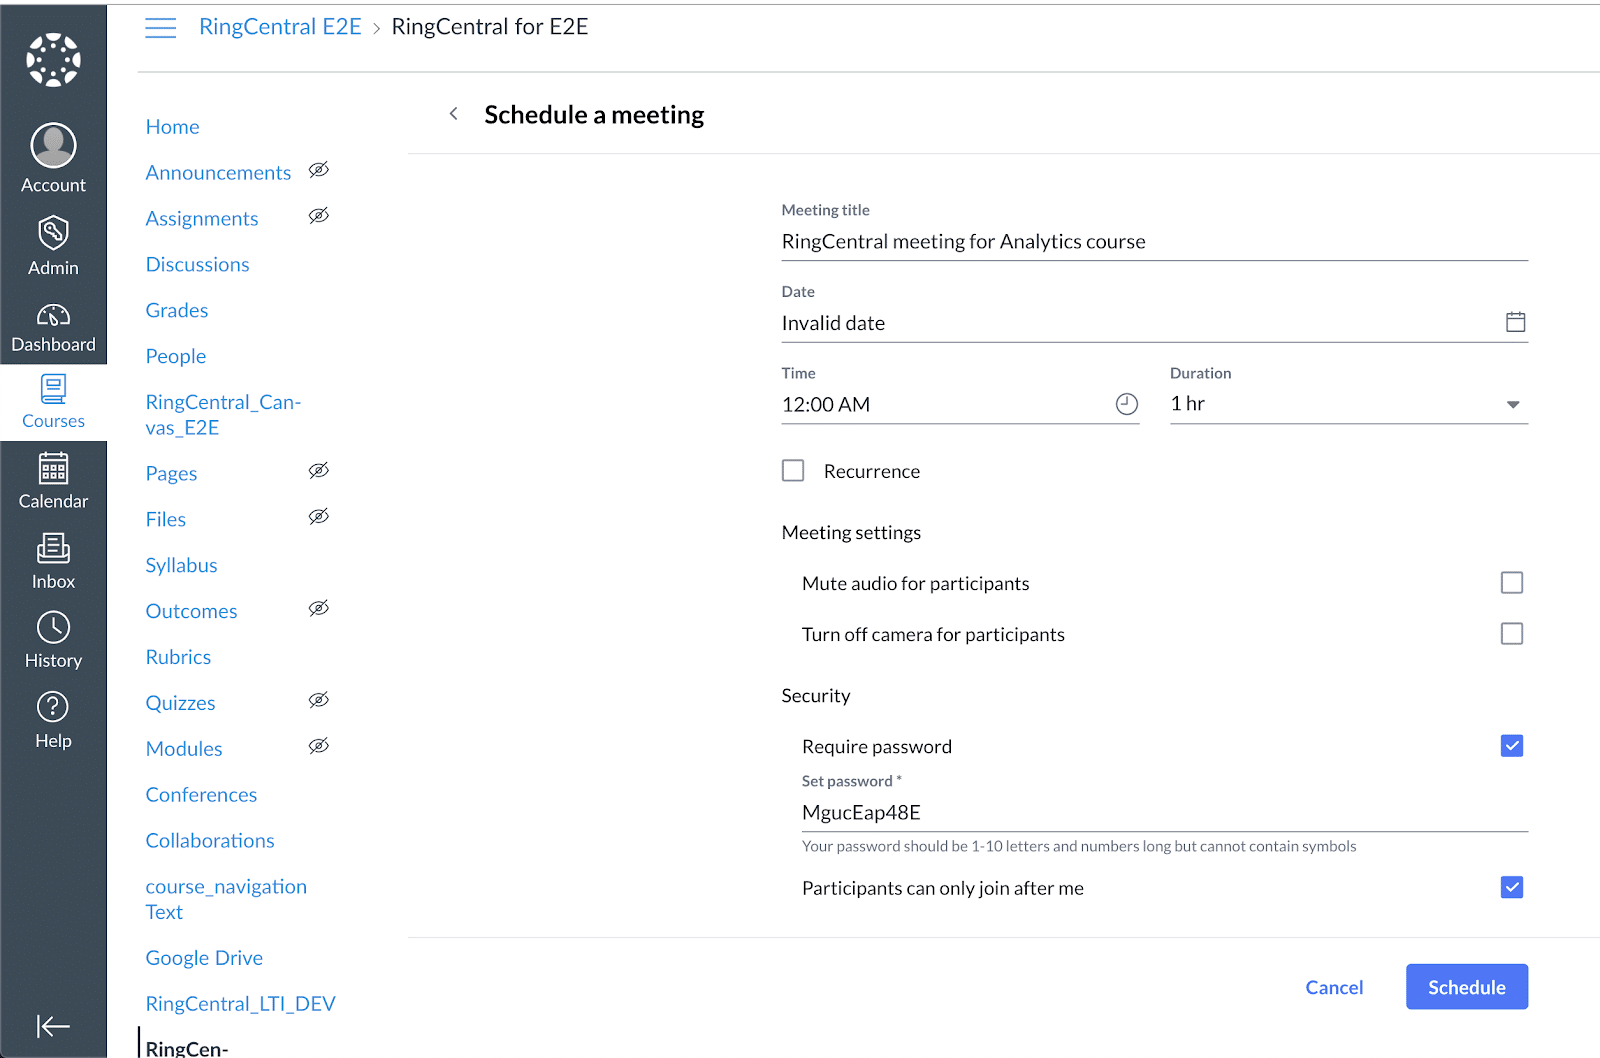Go back using the left chevron
Viewport: 1600px width, 1058px height.
(454, 114)
